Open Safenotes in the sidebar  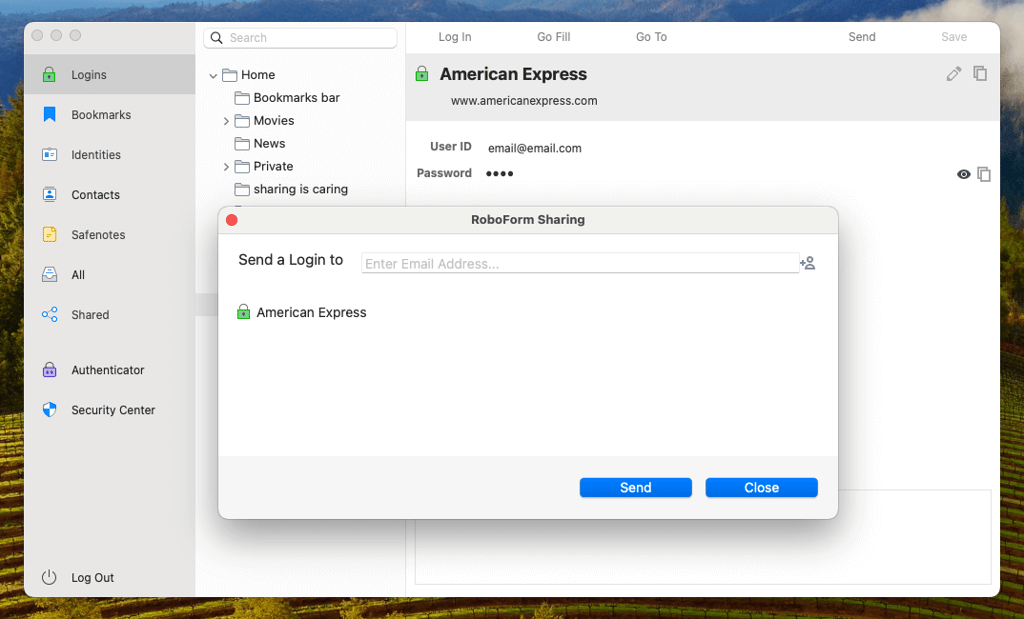click(x=110, y=234)
